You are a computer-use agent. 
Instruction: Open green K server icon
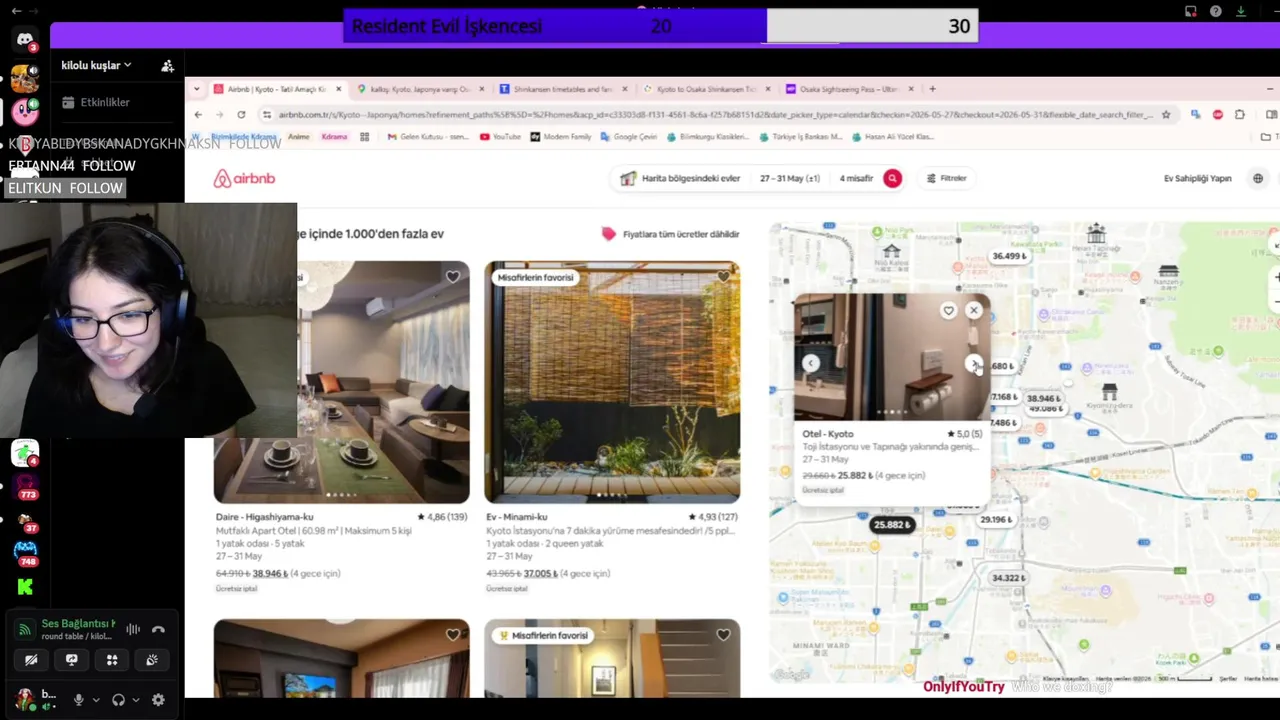(25, 586)
